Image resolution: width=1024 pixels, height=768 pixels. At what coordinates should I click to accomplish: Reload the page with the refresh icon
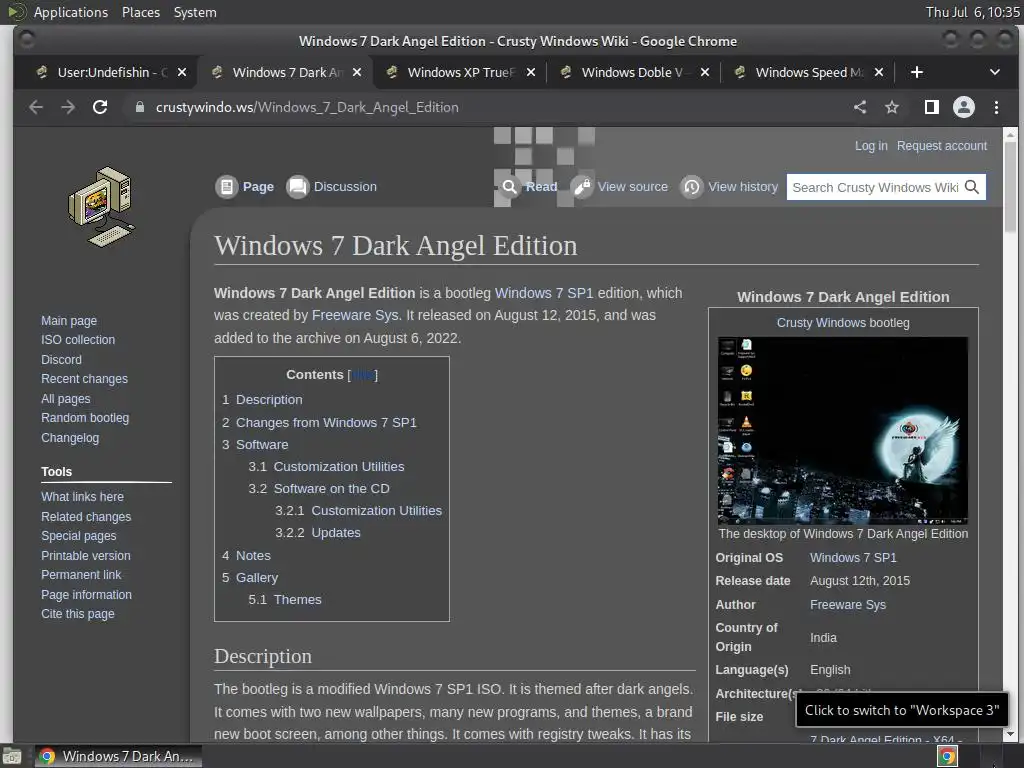[x=100, y=107]
